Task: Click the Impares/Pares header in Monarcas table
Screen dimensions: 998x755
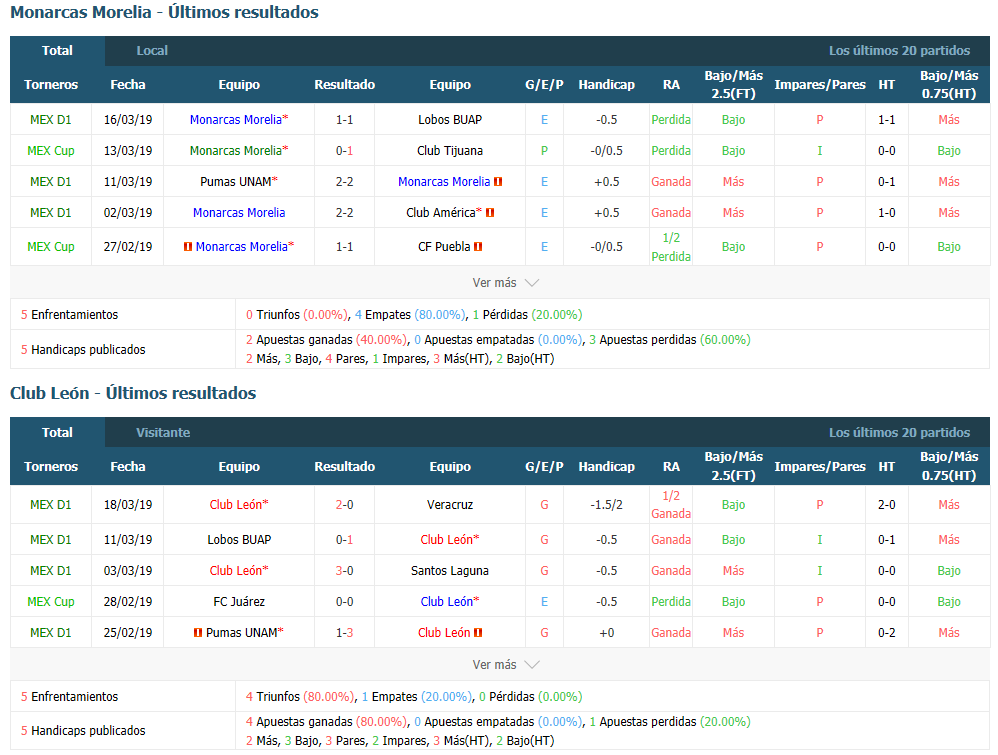Action: tap(820, 85)
